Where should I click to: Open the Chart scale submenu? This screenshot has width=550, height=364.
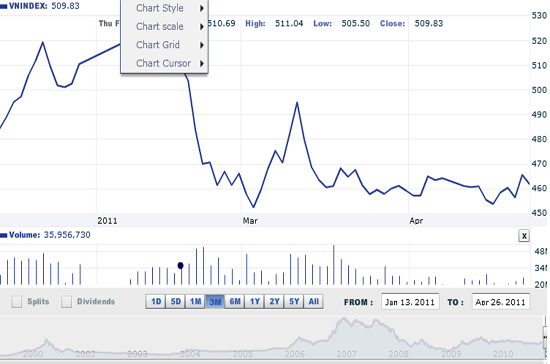point(165,26)
